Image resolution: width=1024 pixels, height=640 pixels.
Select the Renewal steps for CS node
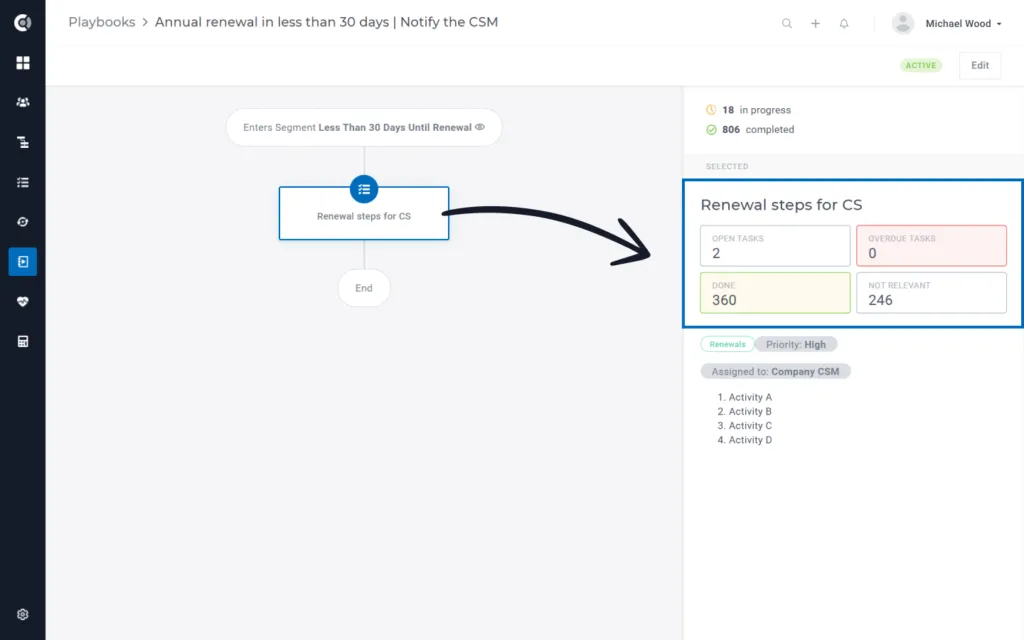pyautogui.click(x=364, y=214)
